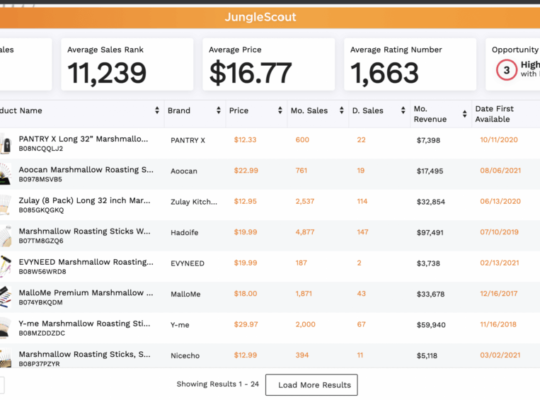Sort by Mo. Revenue column arrows
Image resolution: width=540 pixels, height=400 pixels.
(464, 114)
